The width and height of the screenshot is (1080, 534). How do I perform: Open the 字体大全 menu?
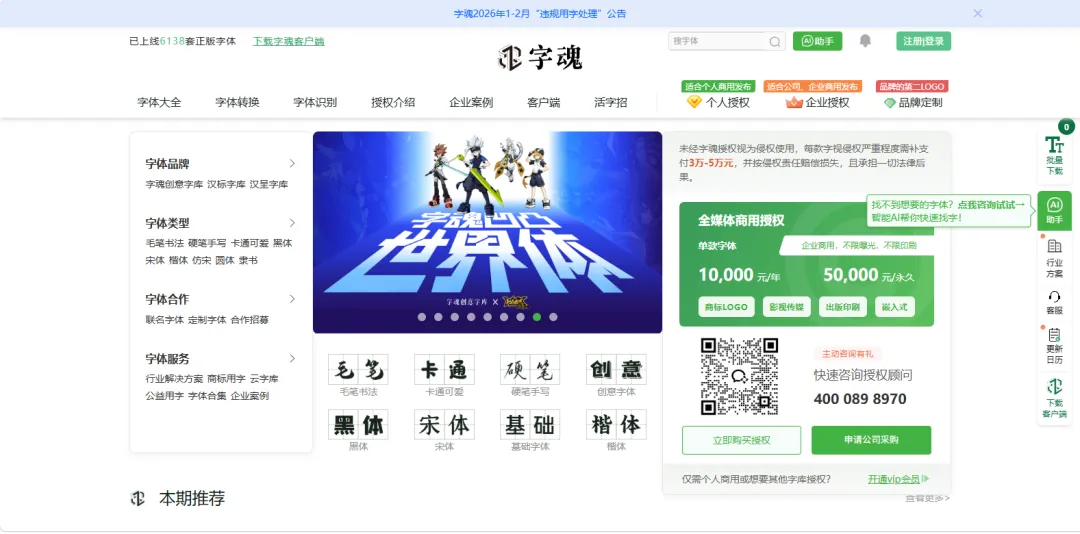pos(159,102)
